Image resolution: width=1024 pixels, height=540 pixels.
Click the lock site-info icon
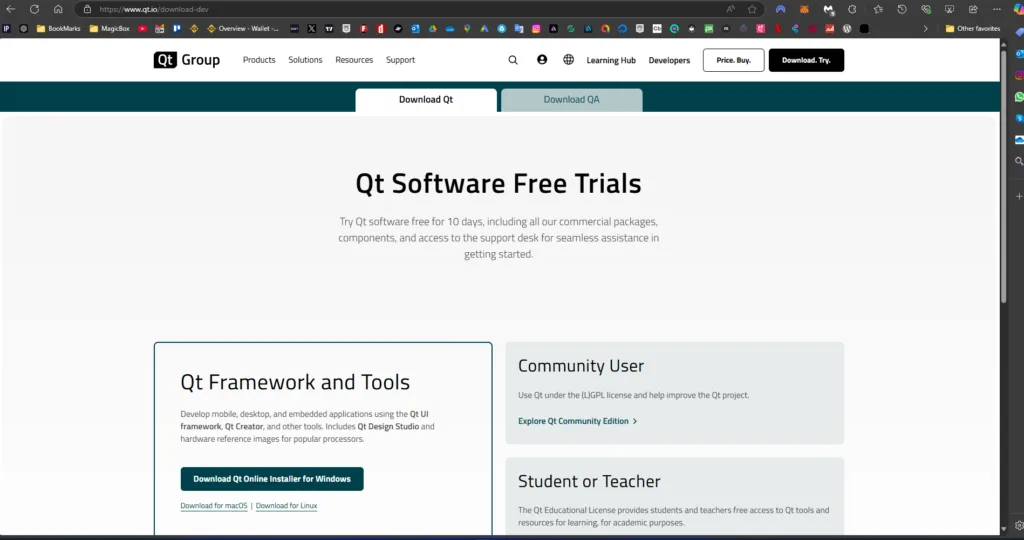pyautogui.click(x=88, y=9)
